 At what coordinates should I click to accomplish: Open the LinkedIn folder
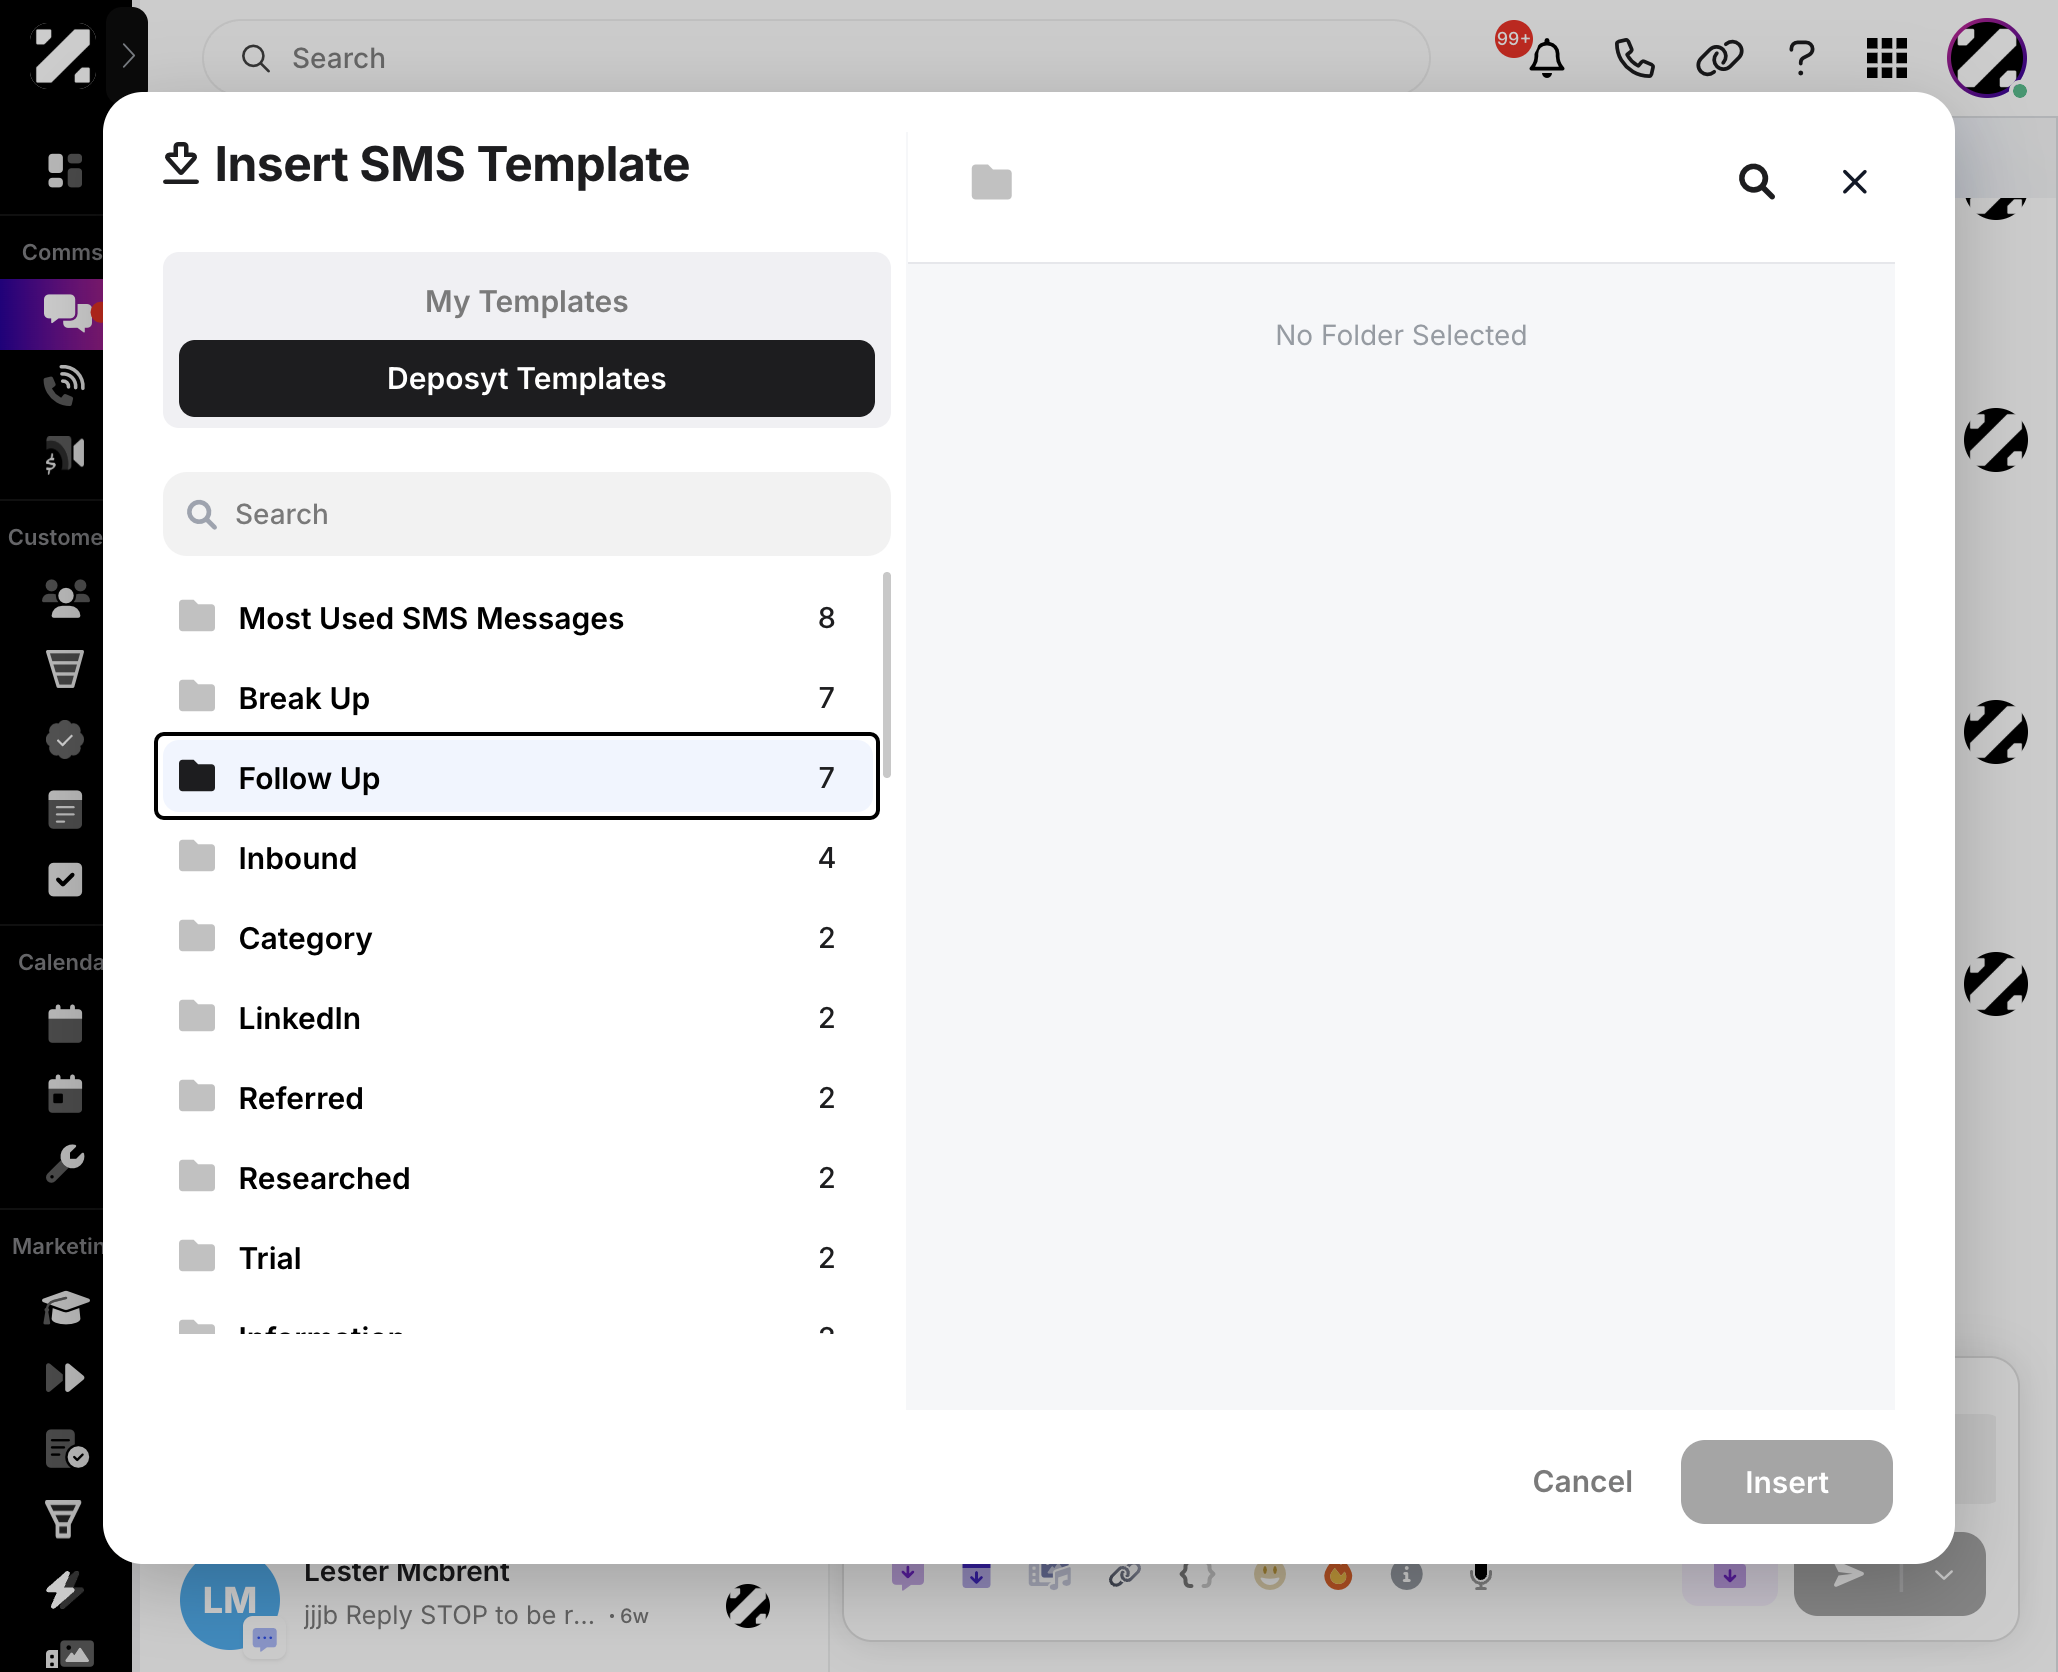coord(517,1018)
